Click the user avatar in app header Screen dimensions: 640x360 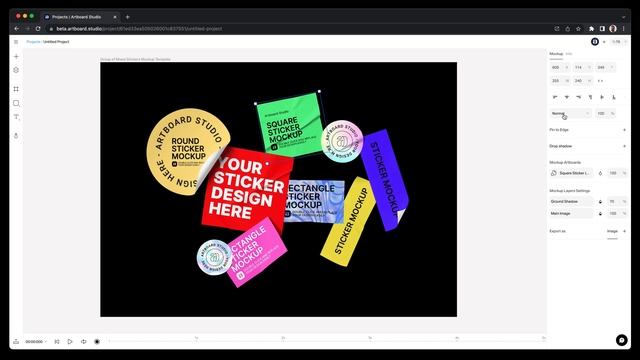595,42
